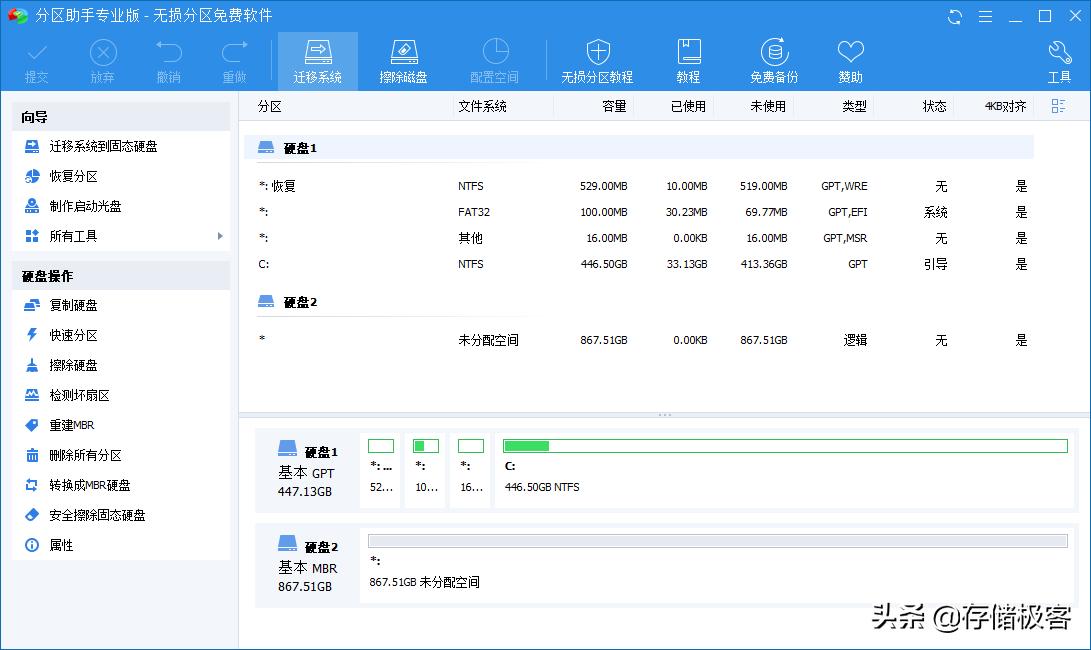Toggle the grid view icon above the columns
This screenshot has width=1091, height=650.
[1058, 106]
